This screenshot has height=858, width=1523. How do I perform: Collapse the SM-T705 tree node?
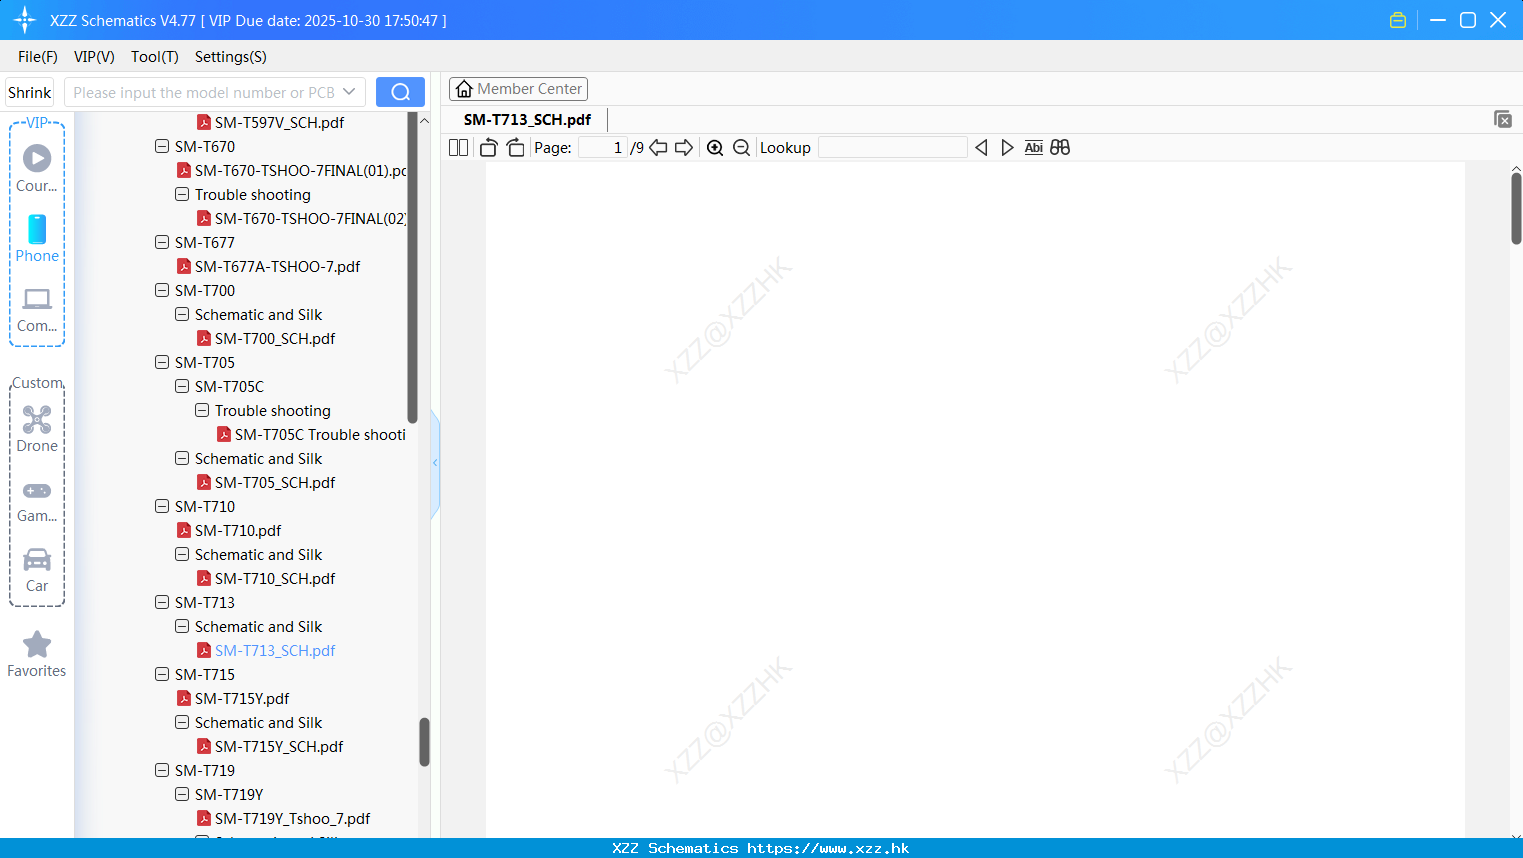[x=162, y=362]
